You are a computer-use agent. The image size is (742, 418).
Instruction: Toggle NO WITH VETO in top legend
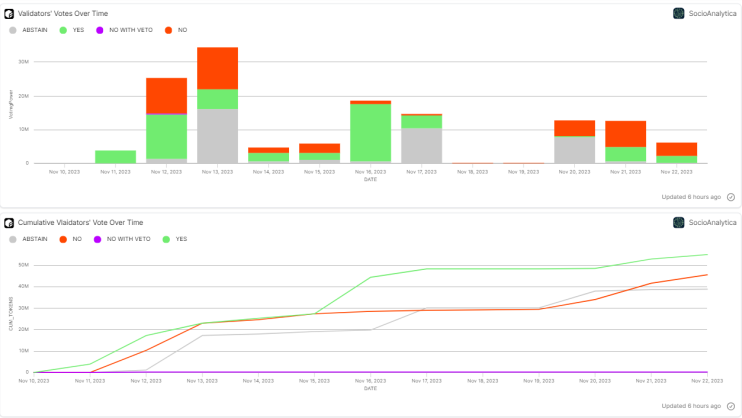point(124,30)
